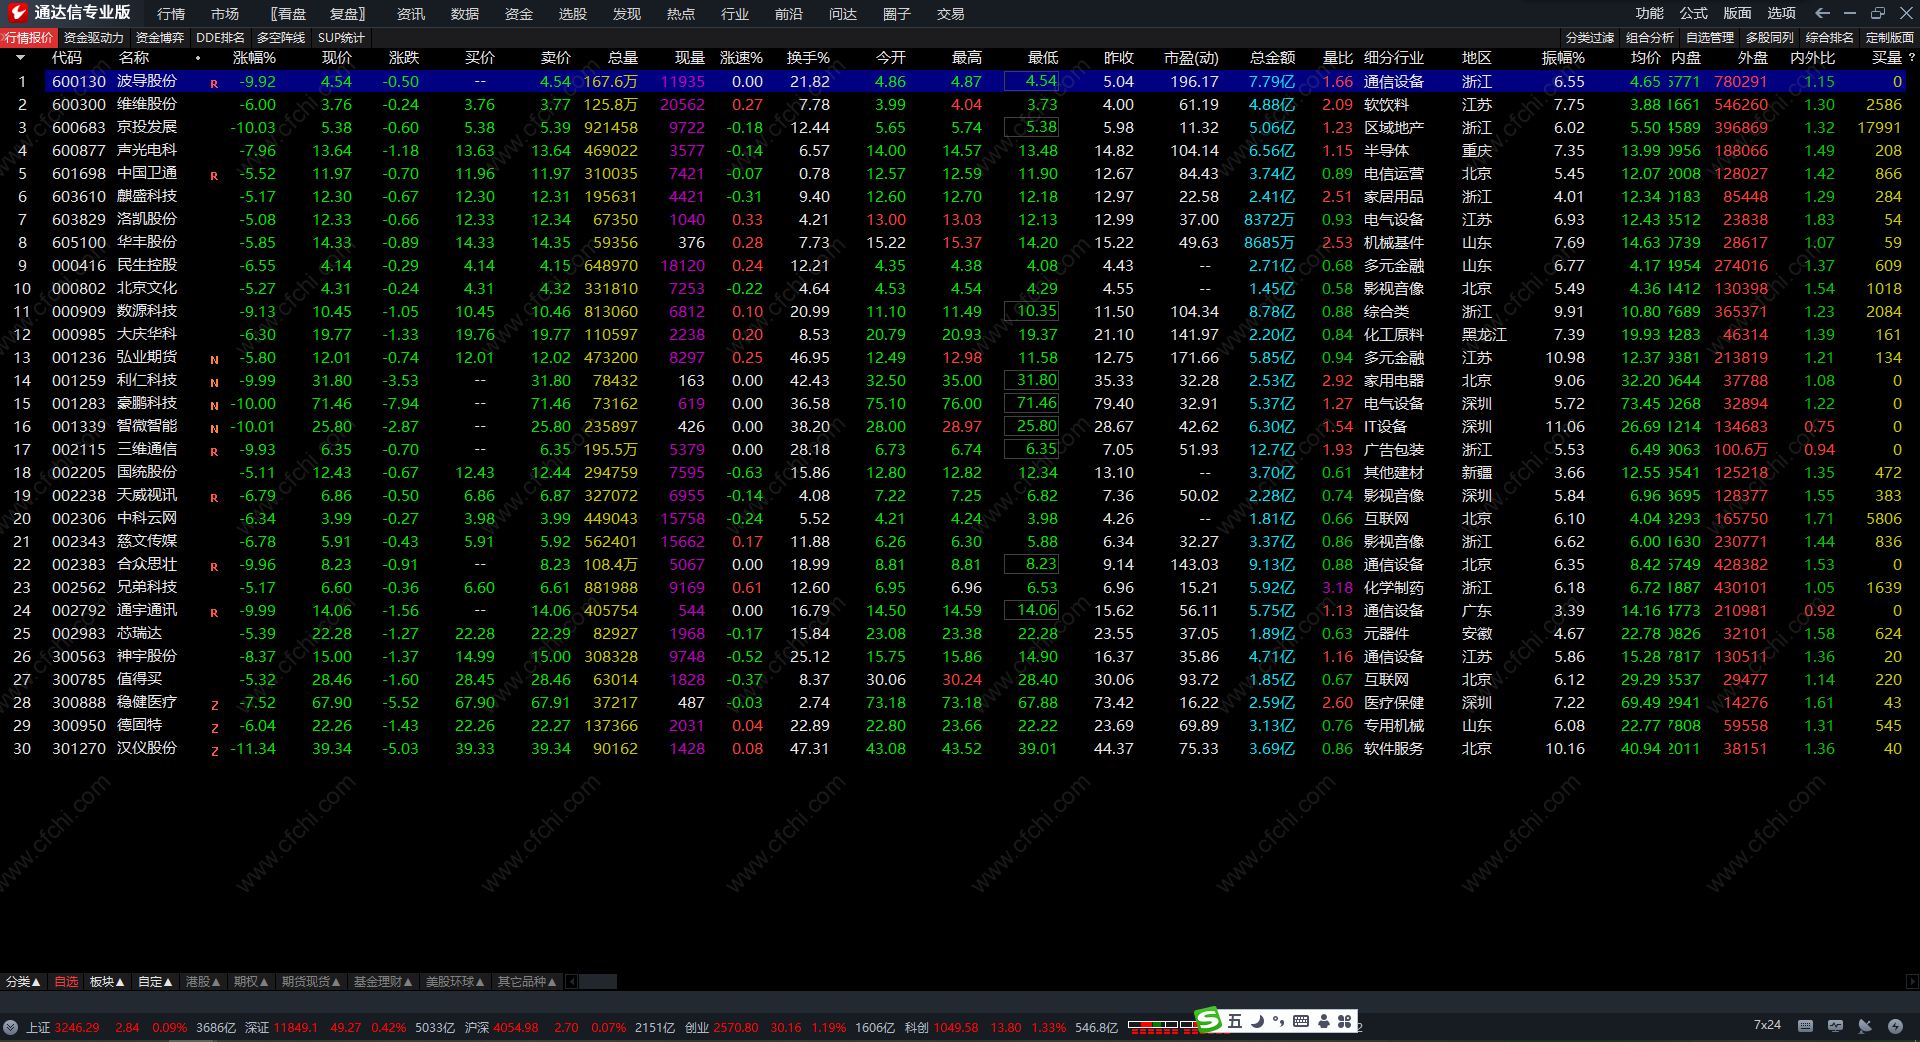Expand the column header dropdown arrow above row numbers
The width and height of the screenshot is (1920, 1042).
point(20,58)
